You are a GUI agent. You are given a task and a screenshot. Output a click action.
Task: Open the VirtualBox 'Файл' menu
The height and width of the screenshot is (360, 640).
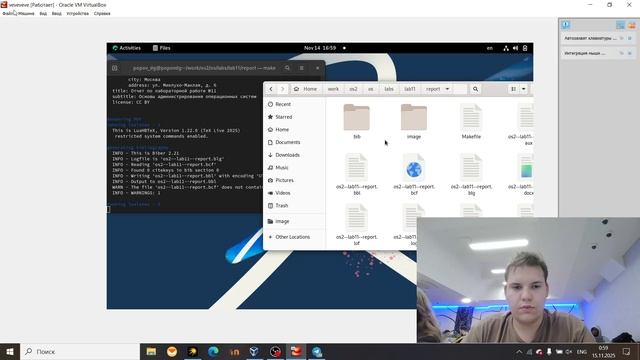point(8,13)
